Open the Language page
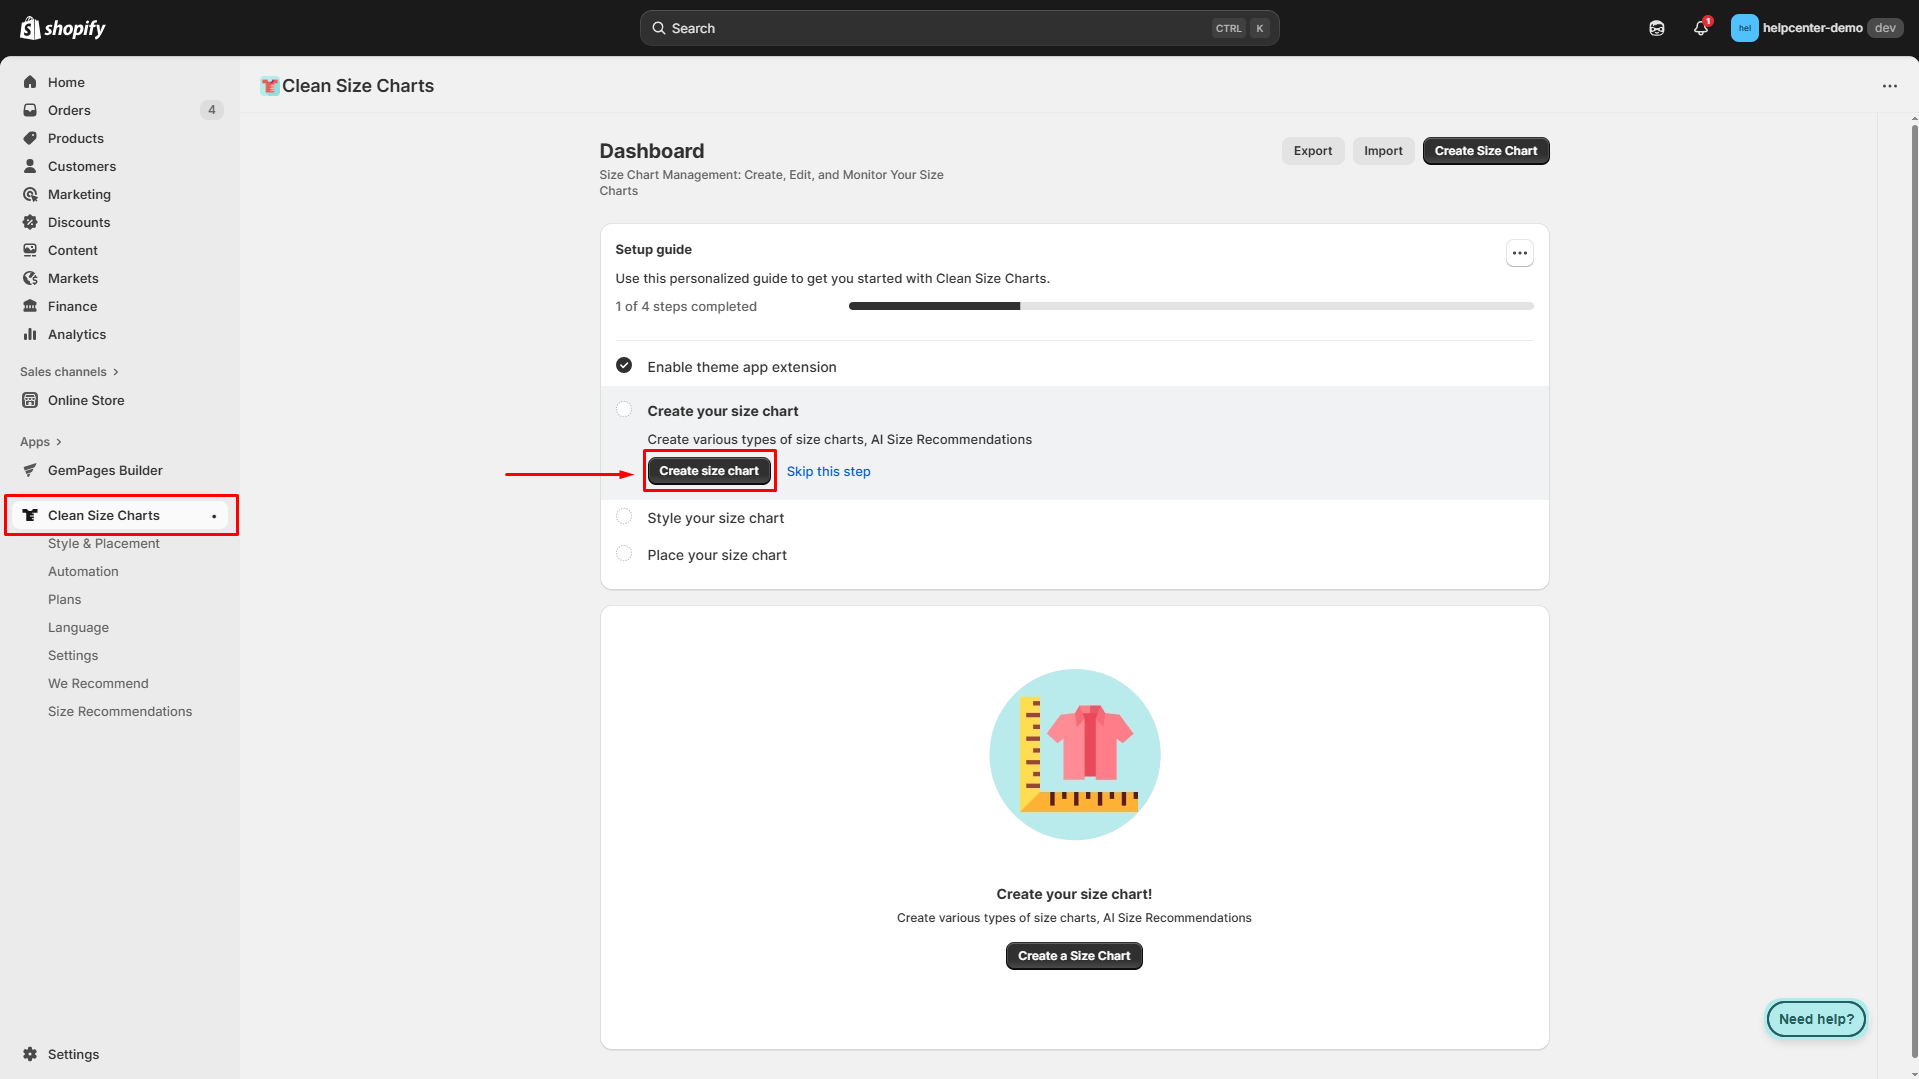Image resolution: width=1919 pixels, height=1079 pixels. coord(79,628)
